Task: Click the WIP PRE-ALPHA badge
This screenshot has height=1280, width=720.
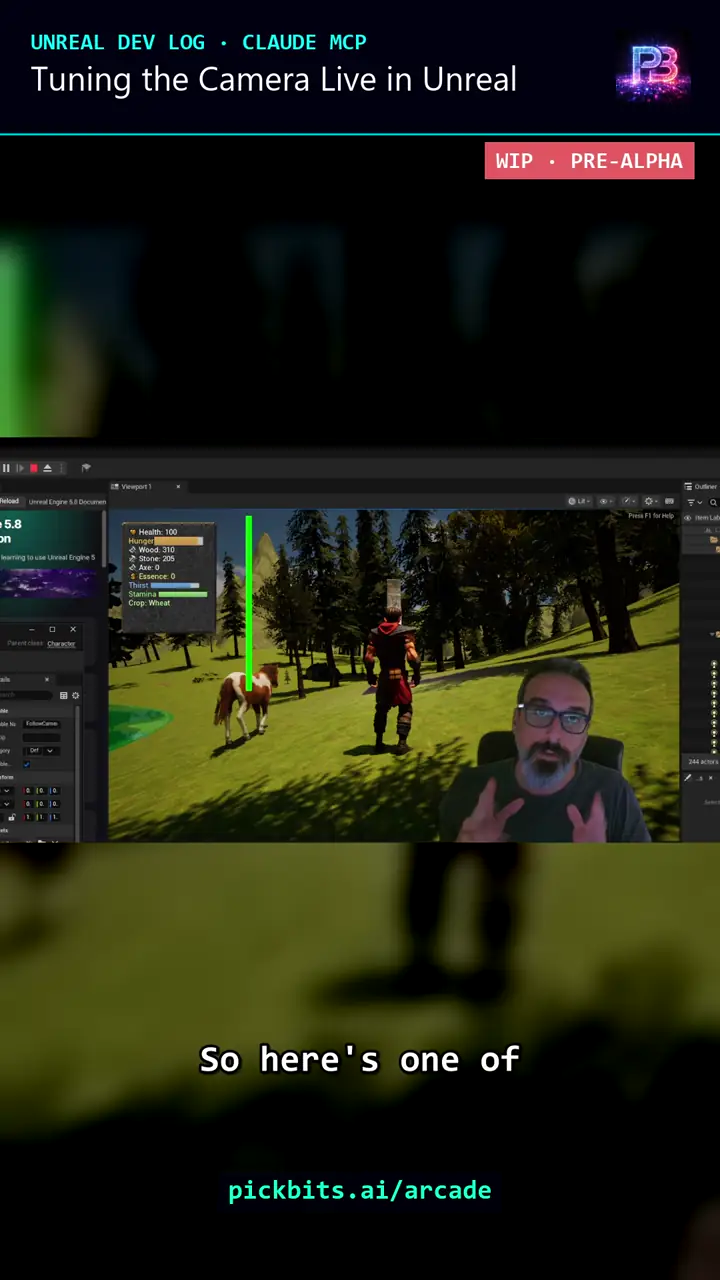Action: click(x=589, y=161)
